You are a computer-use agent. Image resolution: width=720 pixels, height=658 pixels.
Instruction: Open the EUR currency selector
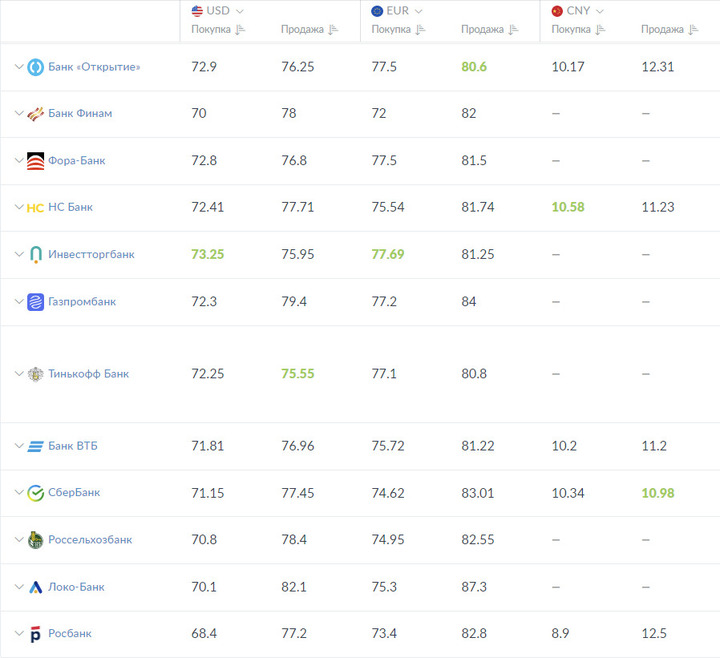(x=397, y=11)
